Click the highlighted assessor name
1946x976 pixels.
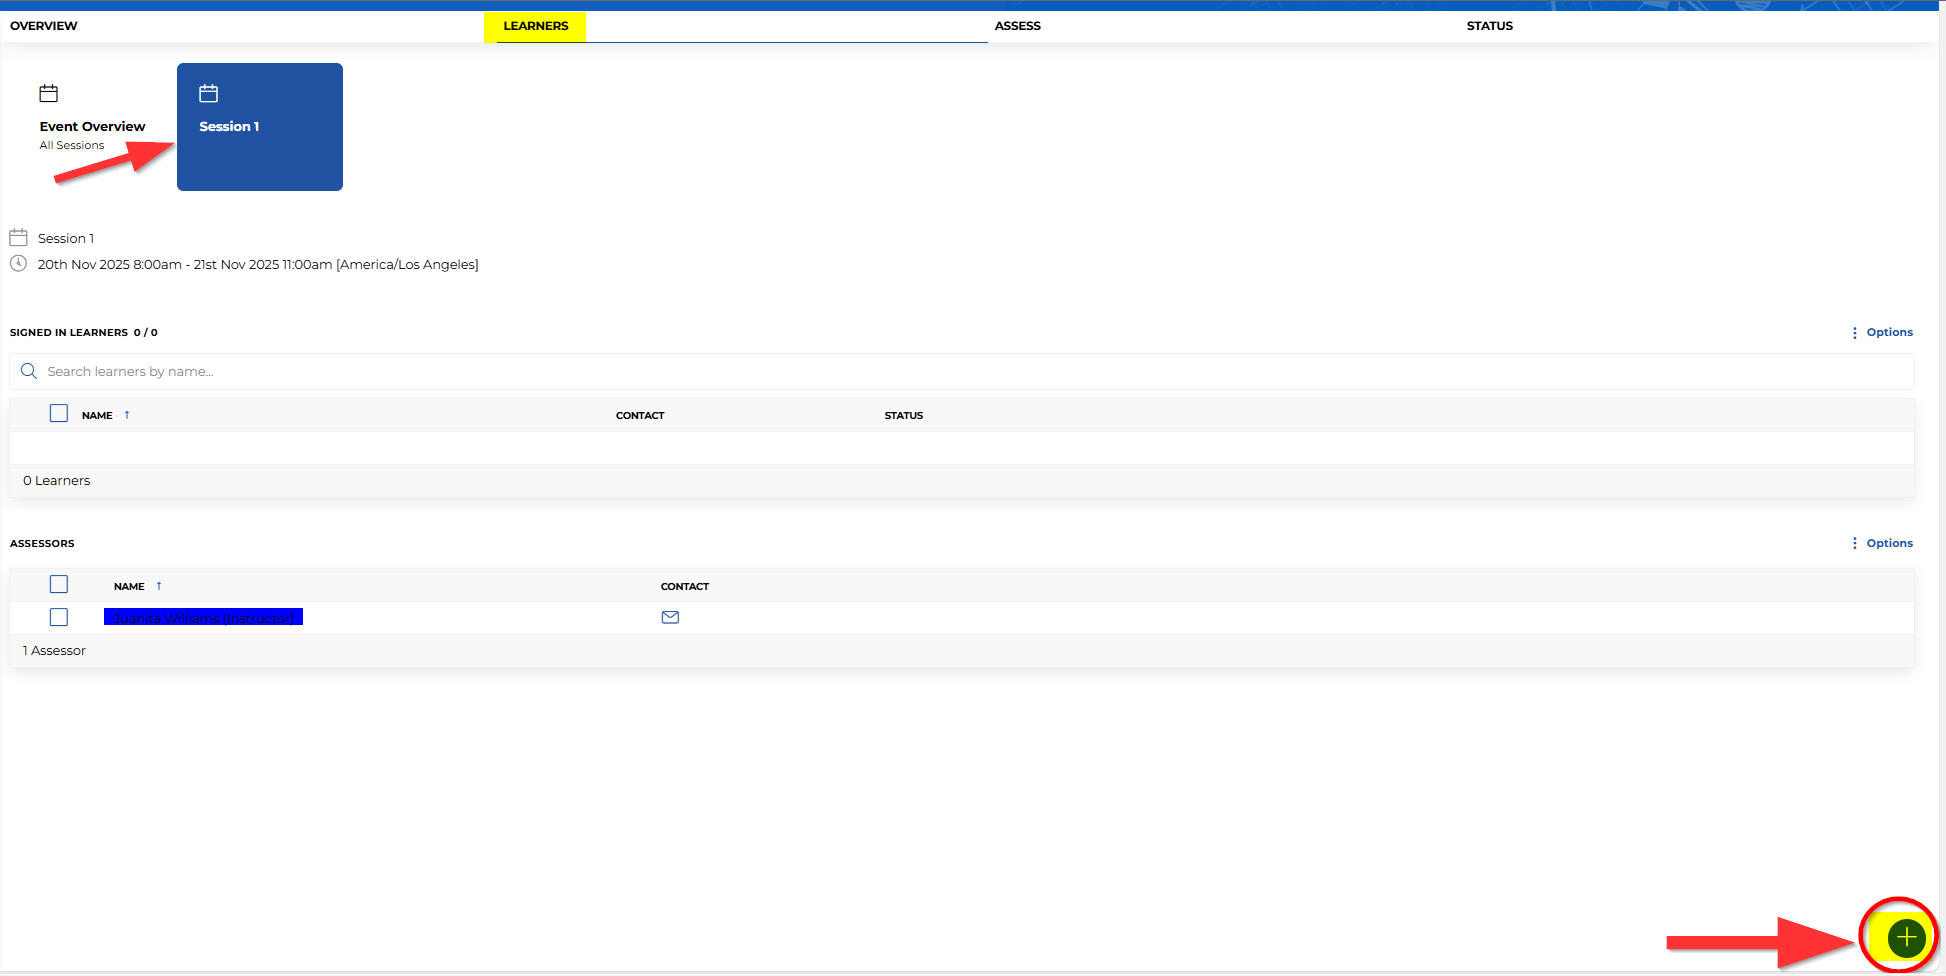[x=203, y=618]
